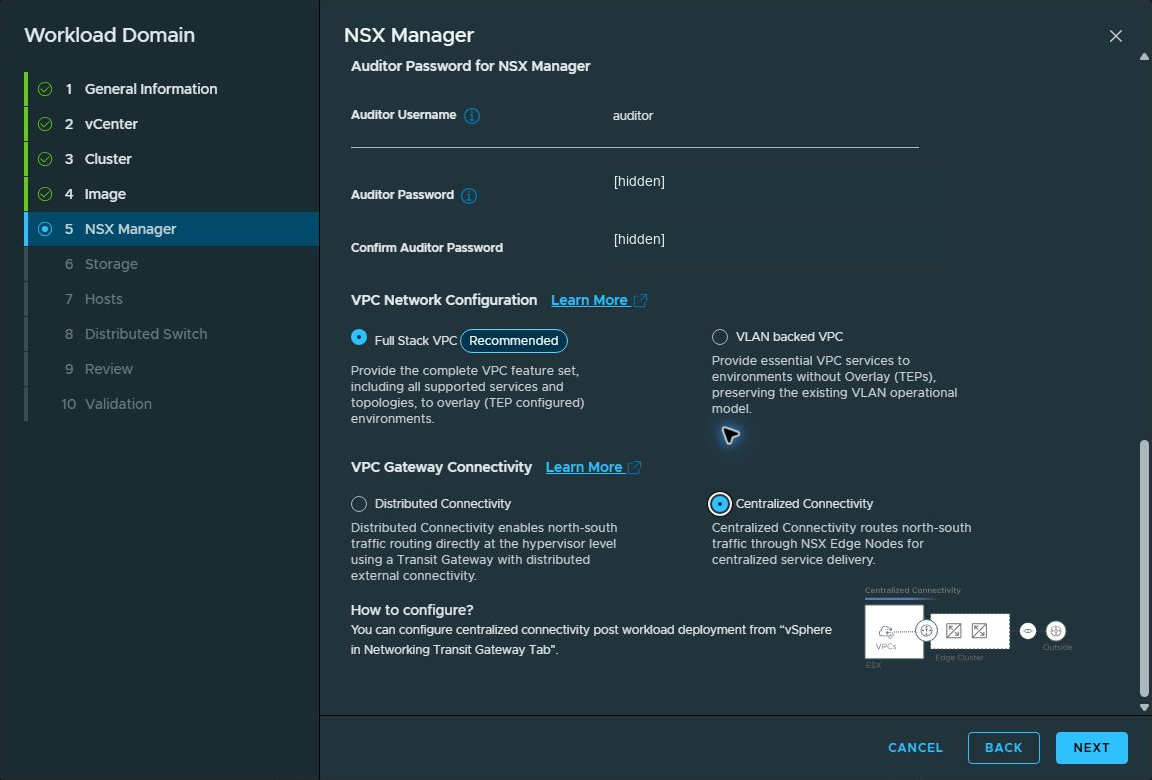Click the 'How to configure?' heading
1152x780 pixels.
(412, 610)
